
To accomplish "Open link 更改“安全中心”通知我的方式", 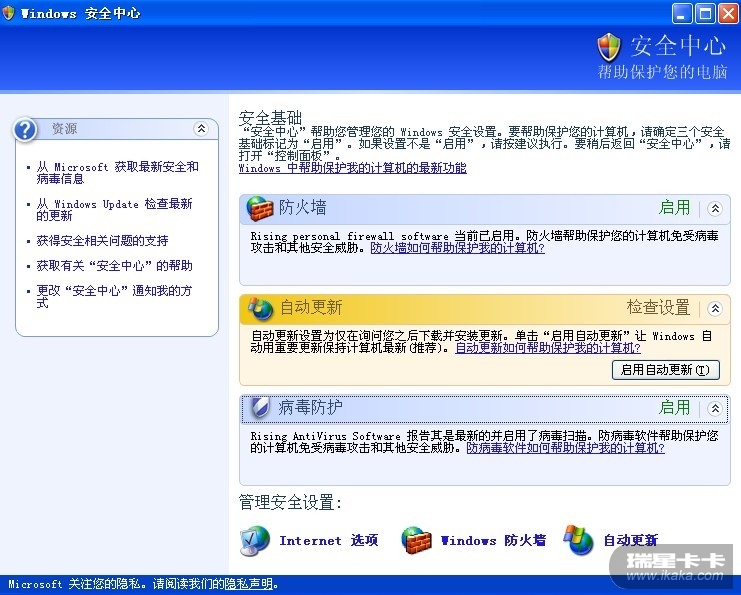I will tap(114, 296).
